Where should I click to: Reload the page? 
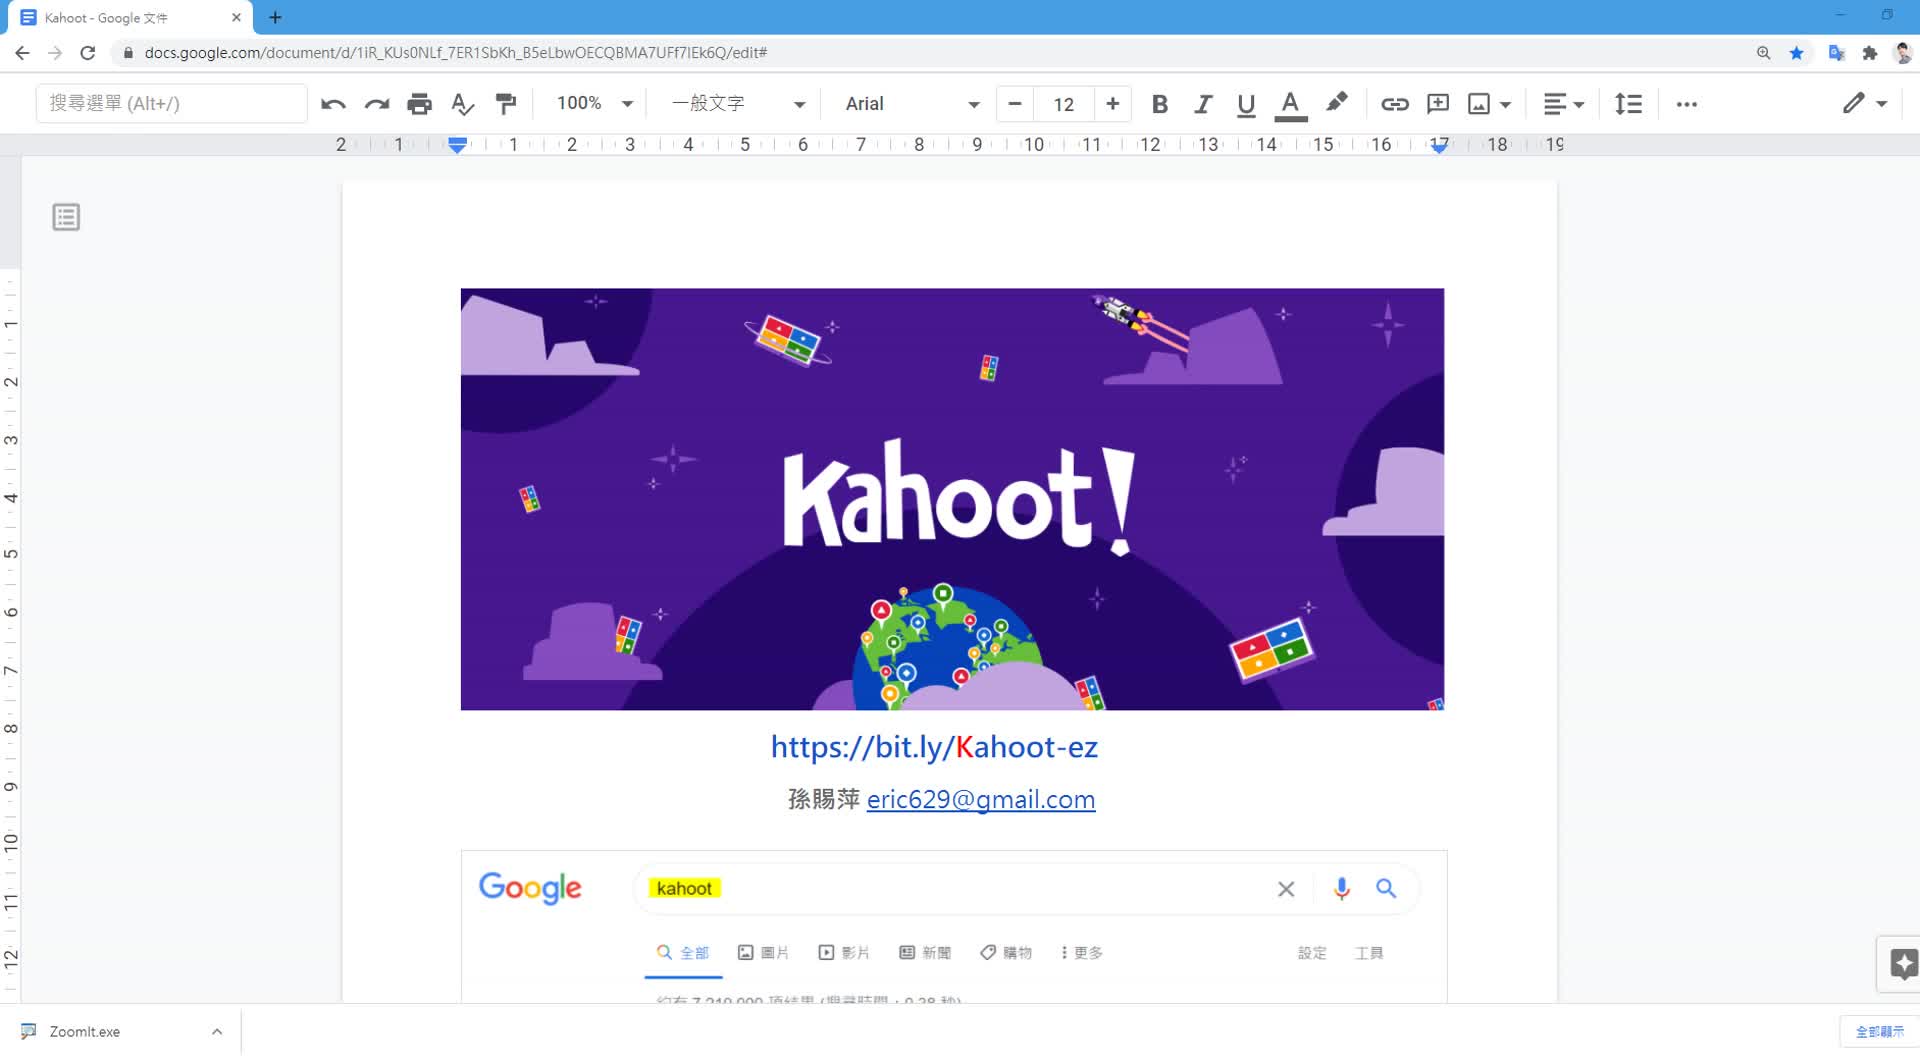(88, 53)
